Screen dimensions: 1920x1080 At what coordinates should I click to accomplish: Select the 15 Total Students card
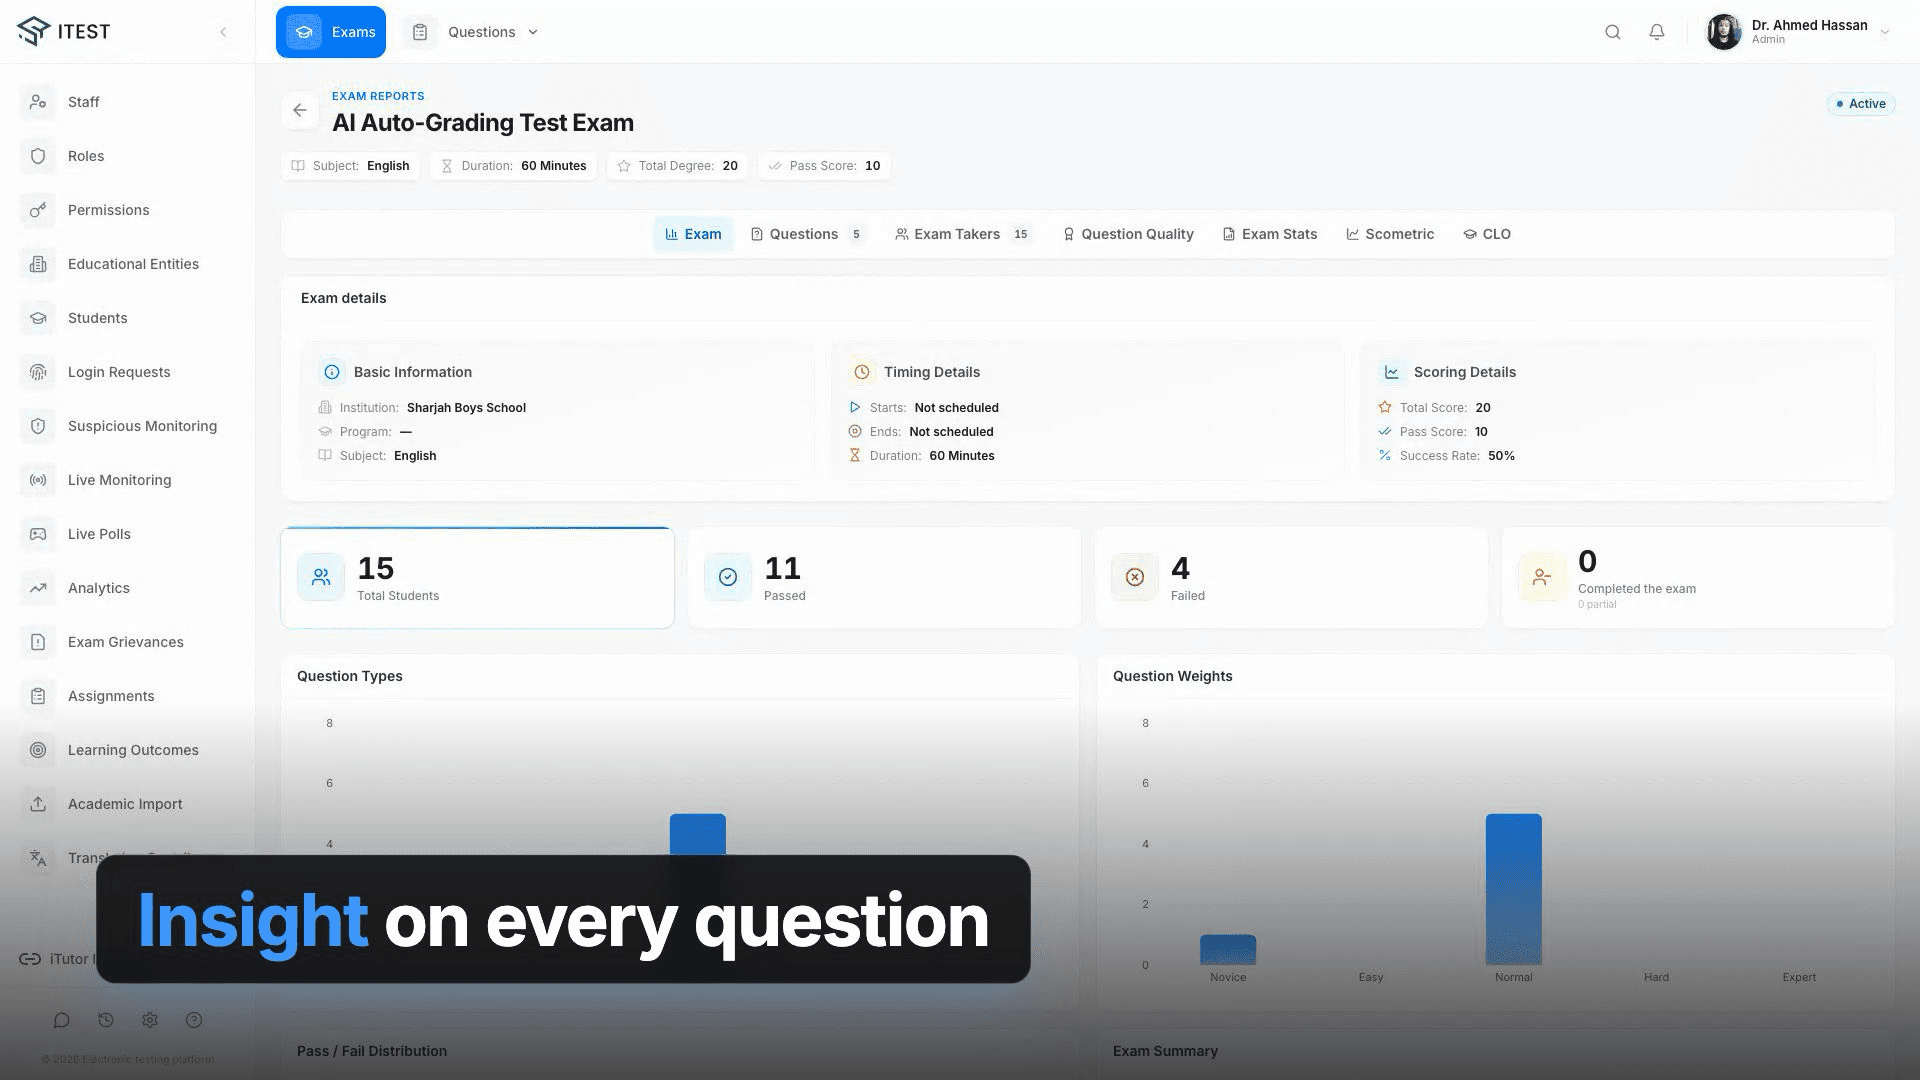(x=477, y=578)
